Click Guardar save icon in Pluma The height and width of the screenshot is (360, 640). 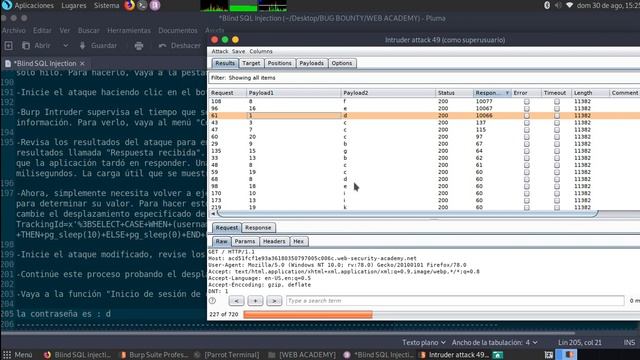point(82,46)
